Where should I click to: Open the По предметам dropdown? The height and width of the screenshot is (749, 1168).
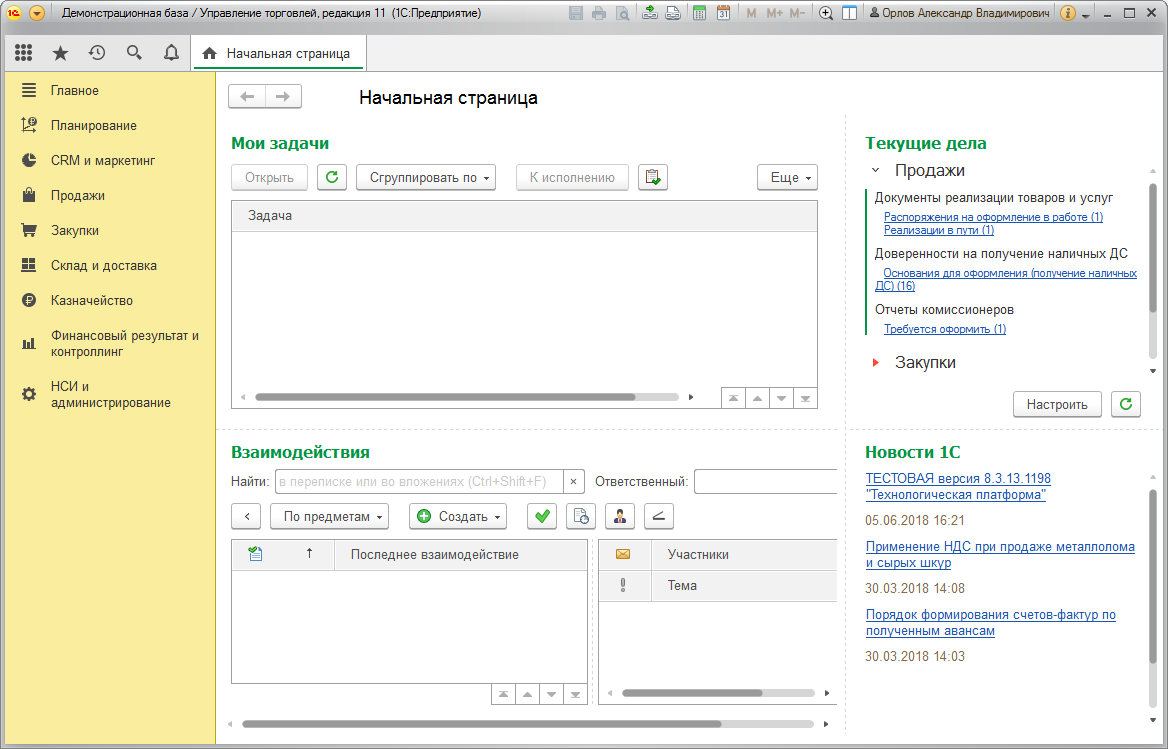(x=329, y=516)
